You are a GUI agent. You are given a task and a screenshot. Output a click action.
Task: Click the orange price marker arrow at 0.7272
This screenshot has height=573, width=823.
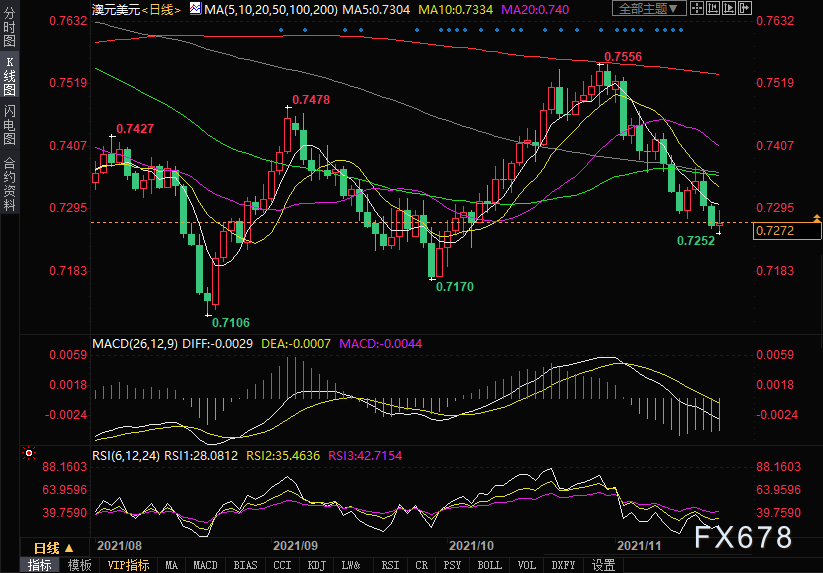click(816, 217)
